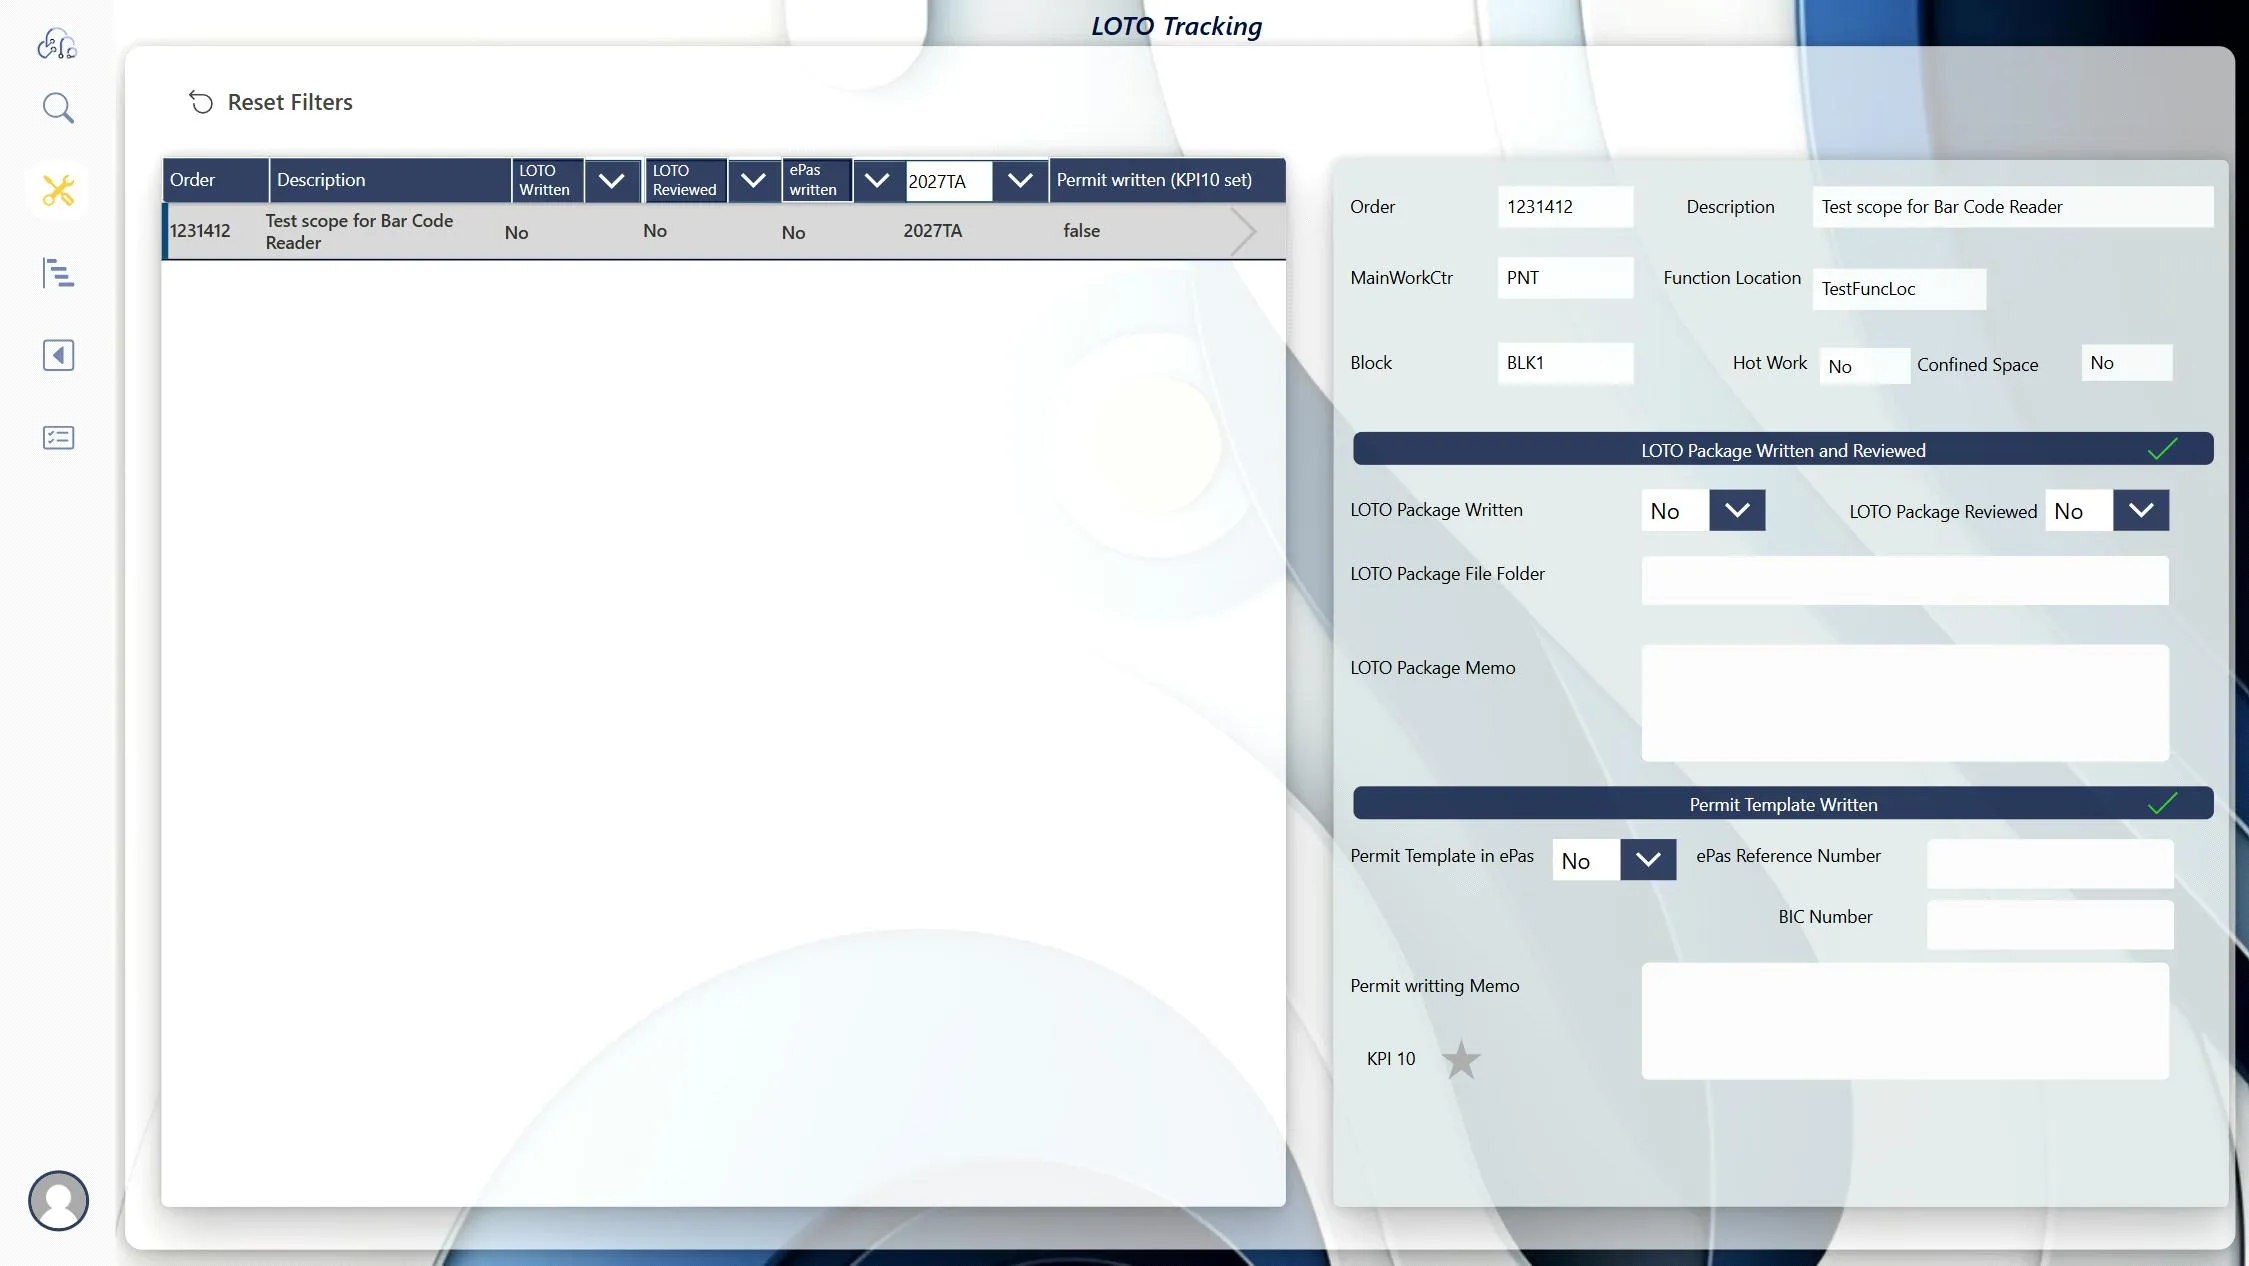Click the No cell under ePas written
The height and width of the screenshot is (1266, 2249).
(793, 233)
